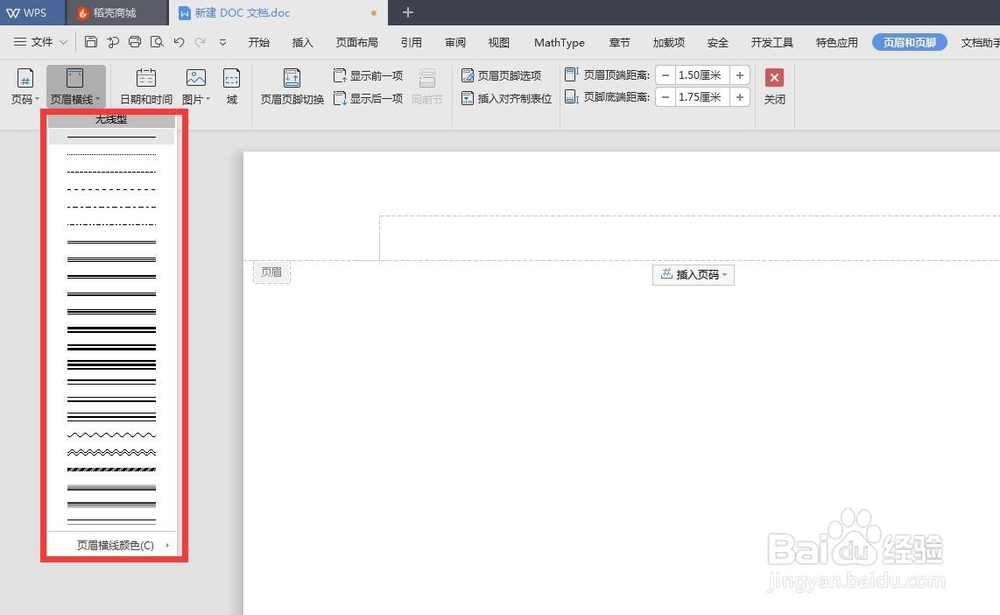Insert a 域 field

pyautogui.click(x=232, y=86)
